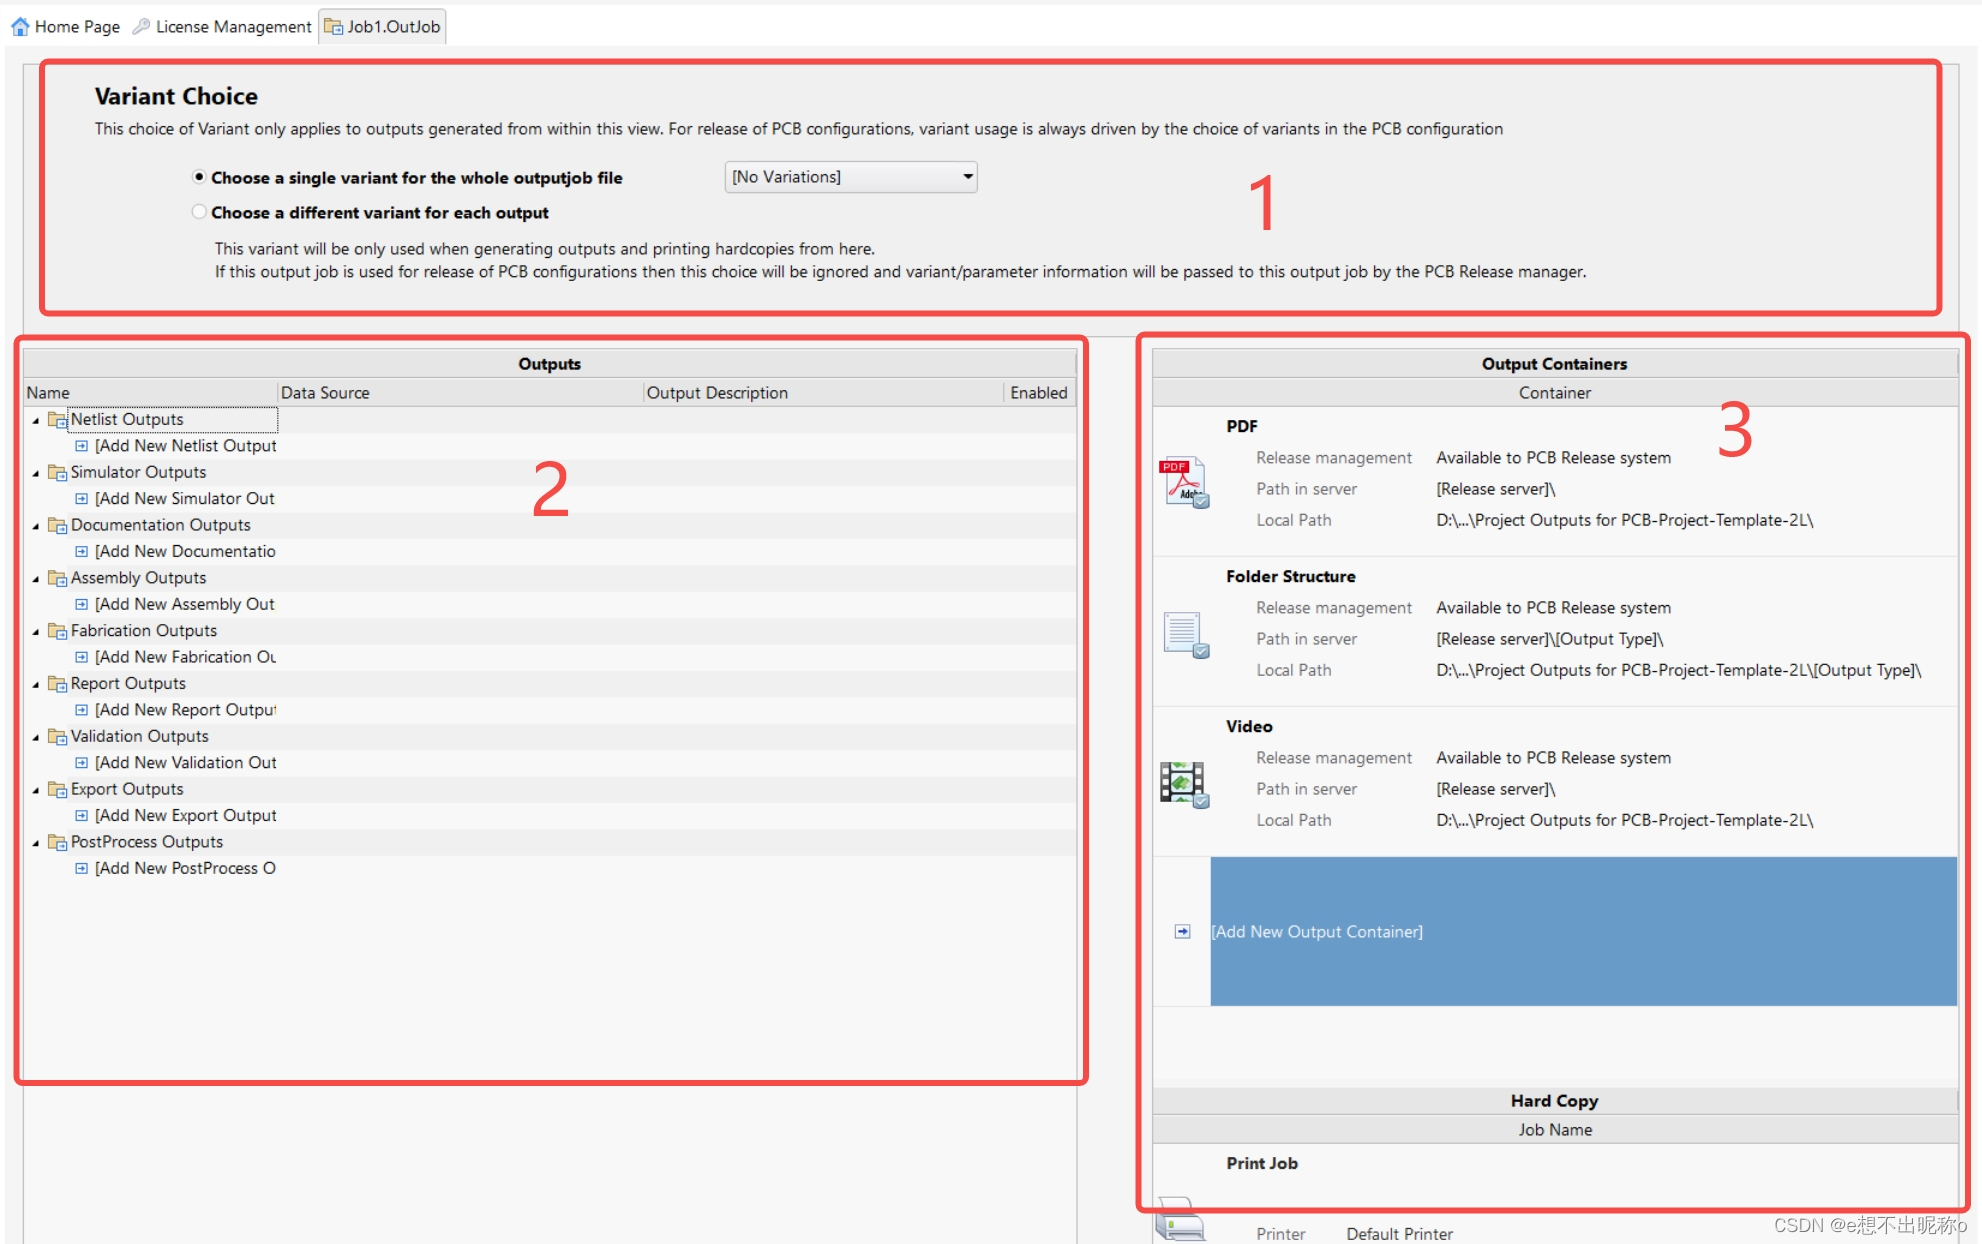The width and height of the screenshot is (1982, 1244).
Task: Select single variant for whole outputjob radio
Action: (199, 177)
